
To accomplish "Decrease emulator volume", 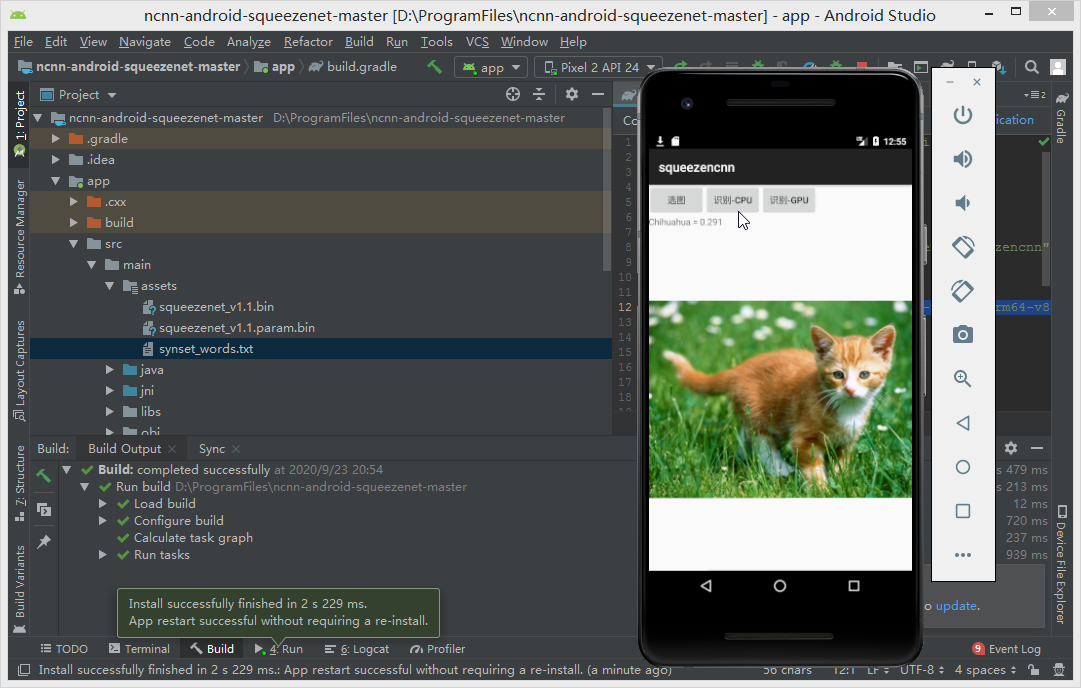I will 962,203.
